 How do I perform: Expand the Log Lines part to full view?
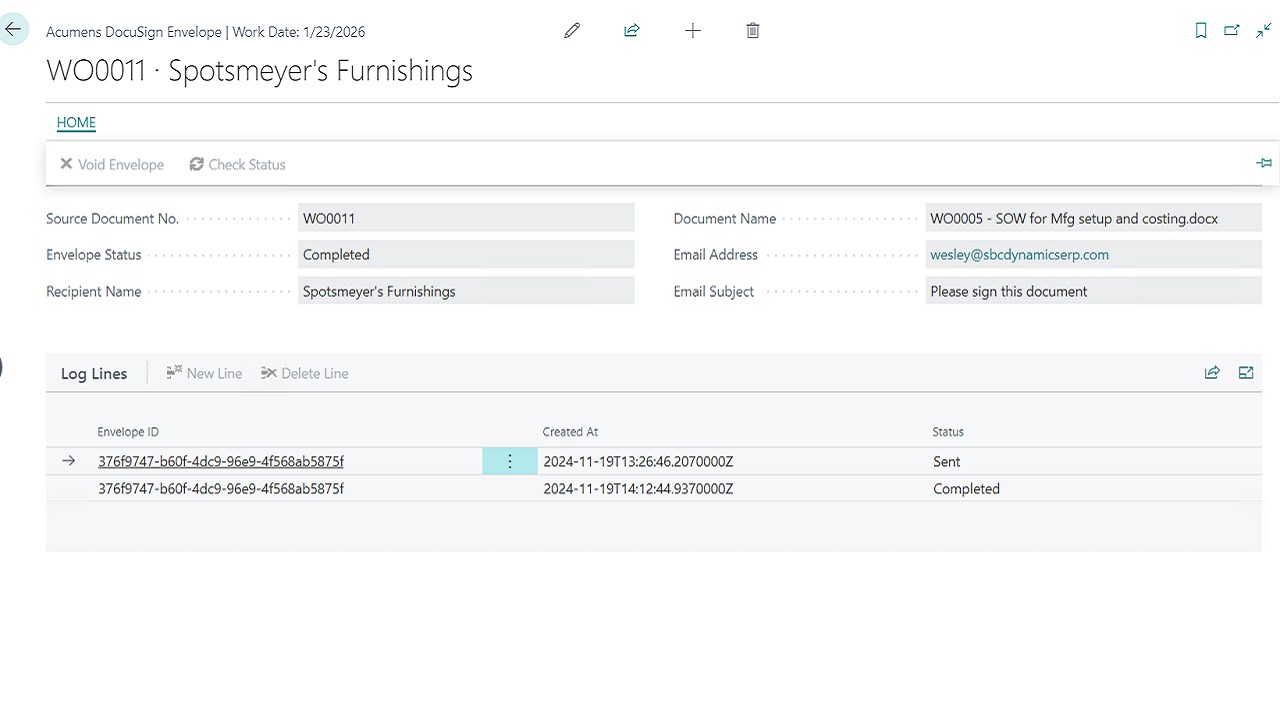point(1246,373)
